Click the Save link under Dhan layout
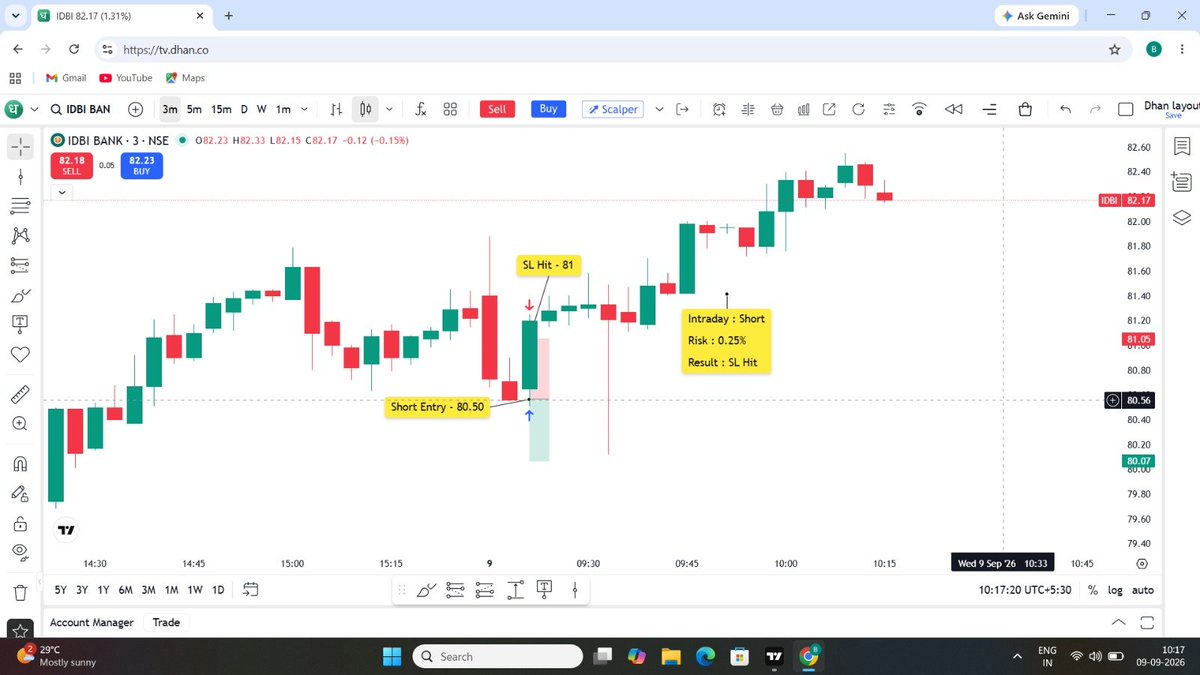The image size is (1200, 675). point(1173,116)
